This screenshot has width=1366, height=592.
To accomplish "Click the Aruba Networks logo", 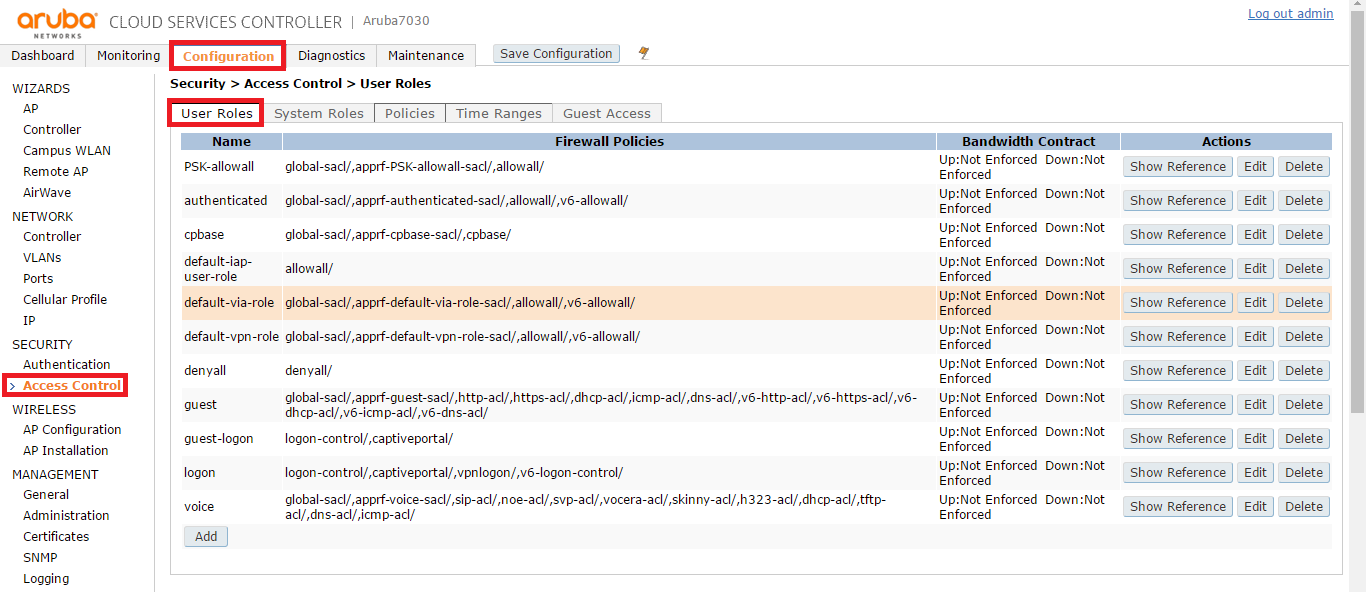I will [x=57, y=22].
